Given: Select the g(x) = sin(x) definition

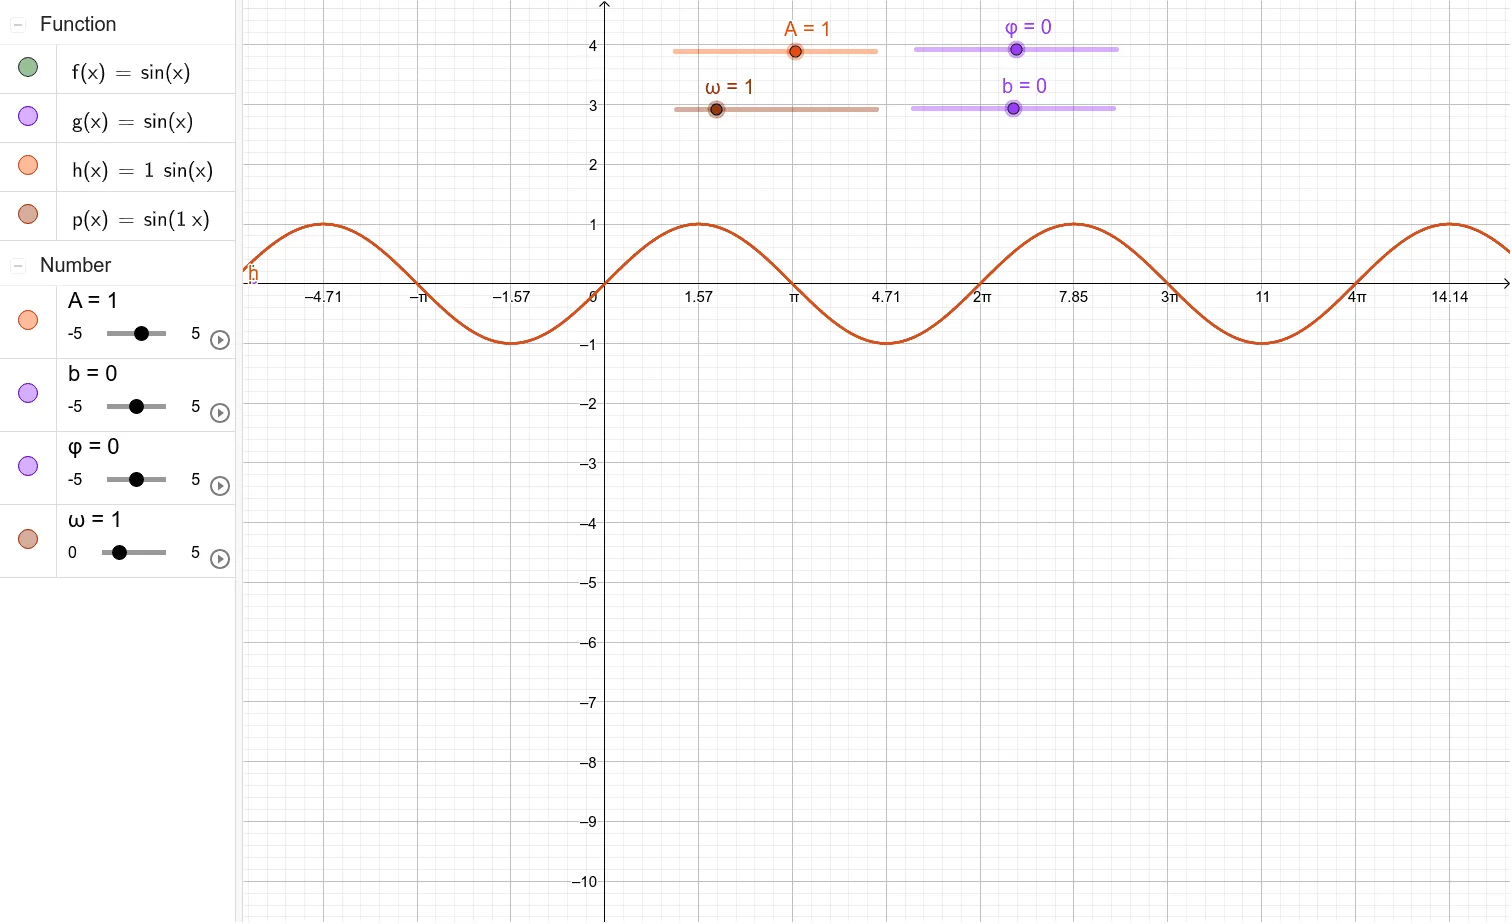Looking at the screenshot, I should pyautogui.click(x=132, y=121).
